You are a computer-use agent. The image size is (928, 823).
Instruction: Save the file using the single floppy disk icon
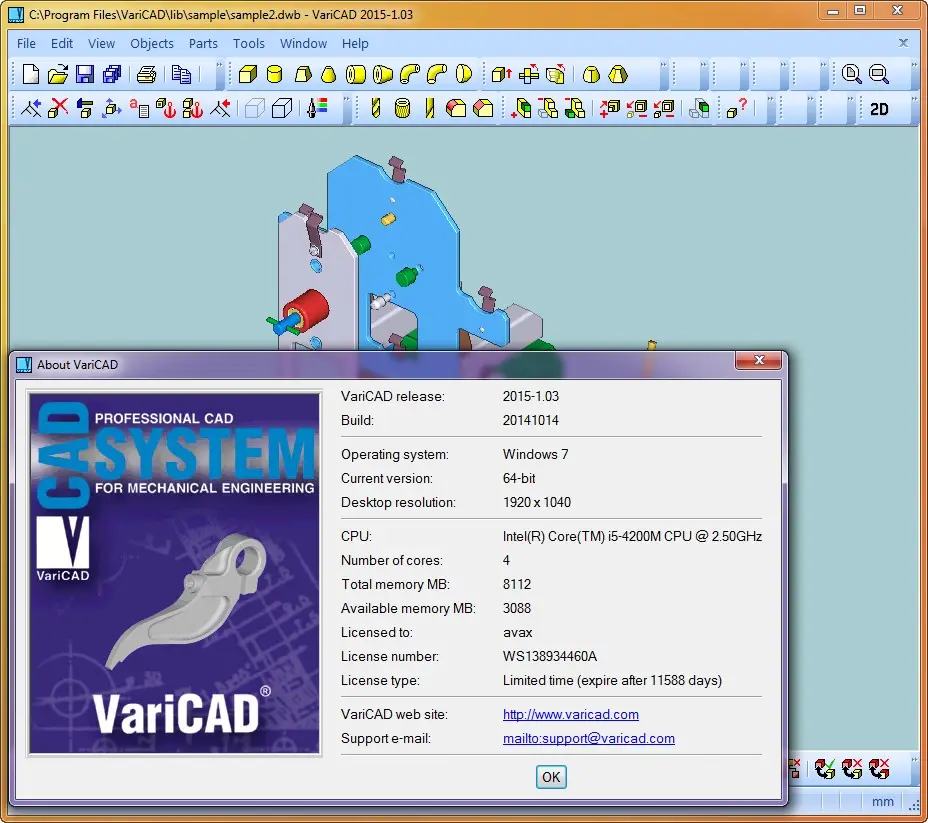coord(85,75)
